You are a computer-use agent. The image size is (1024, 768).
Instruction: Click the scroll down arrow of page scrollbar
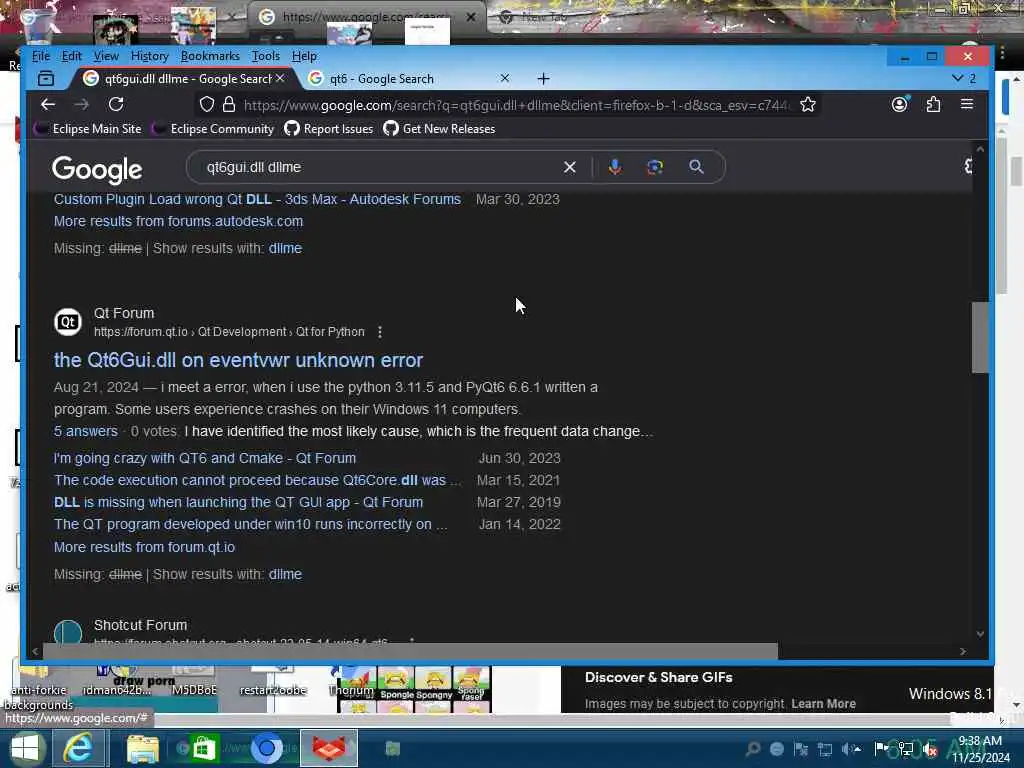click(x=980, y=633)
